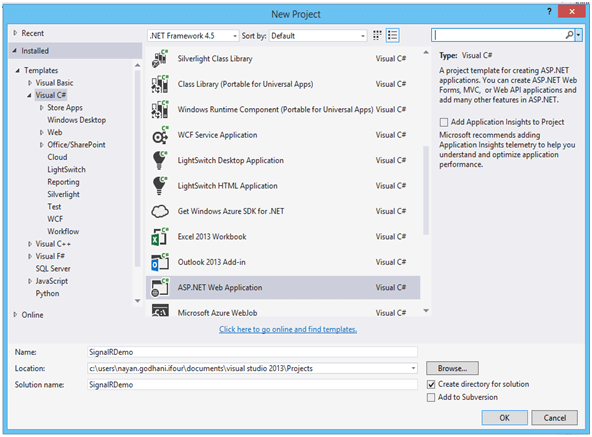Image resolution: width=592 pixels, height=437 pixels.
Task: Click the Windows Runtime Component template icon
Action: [160, 110]
